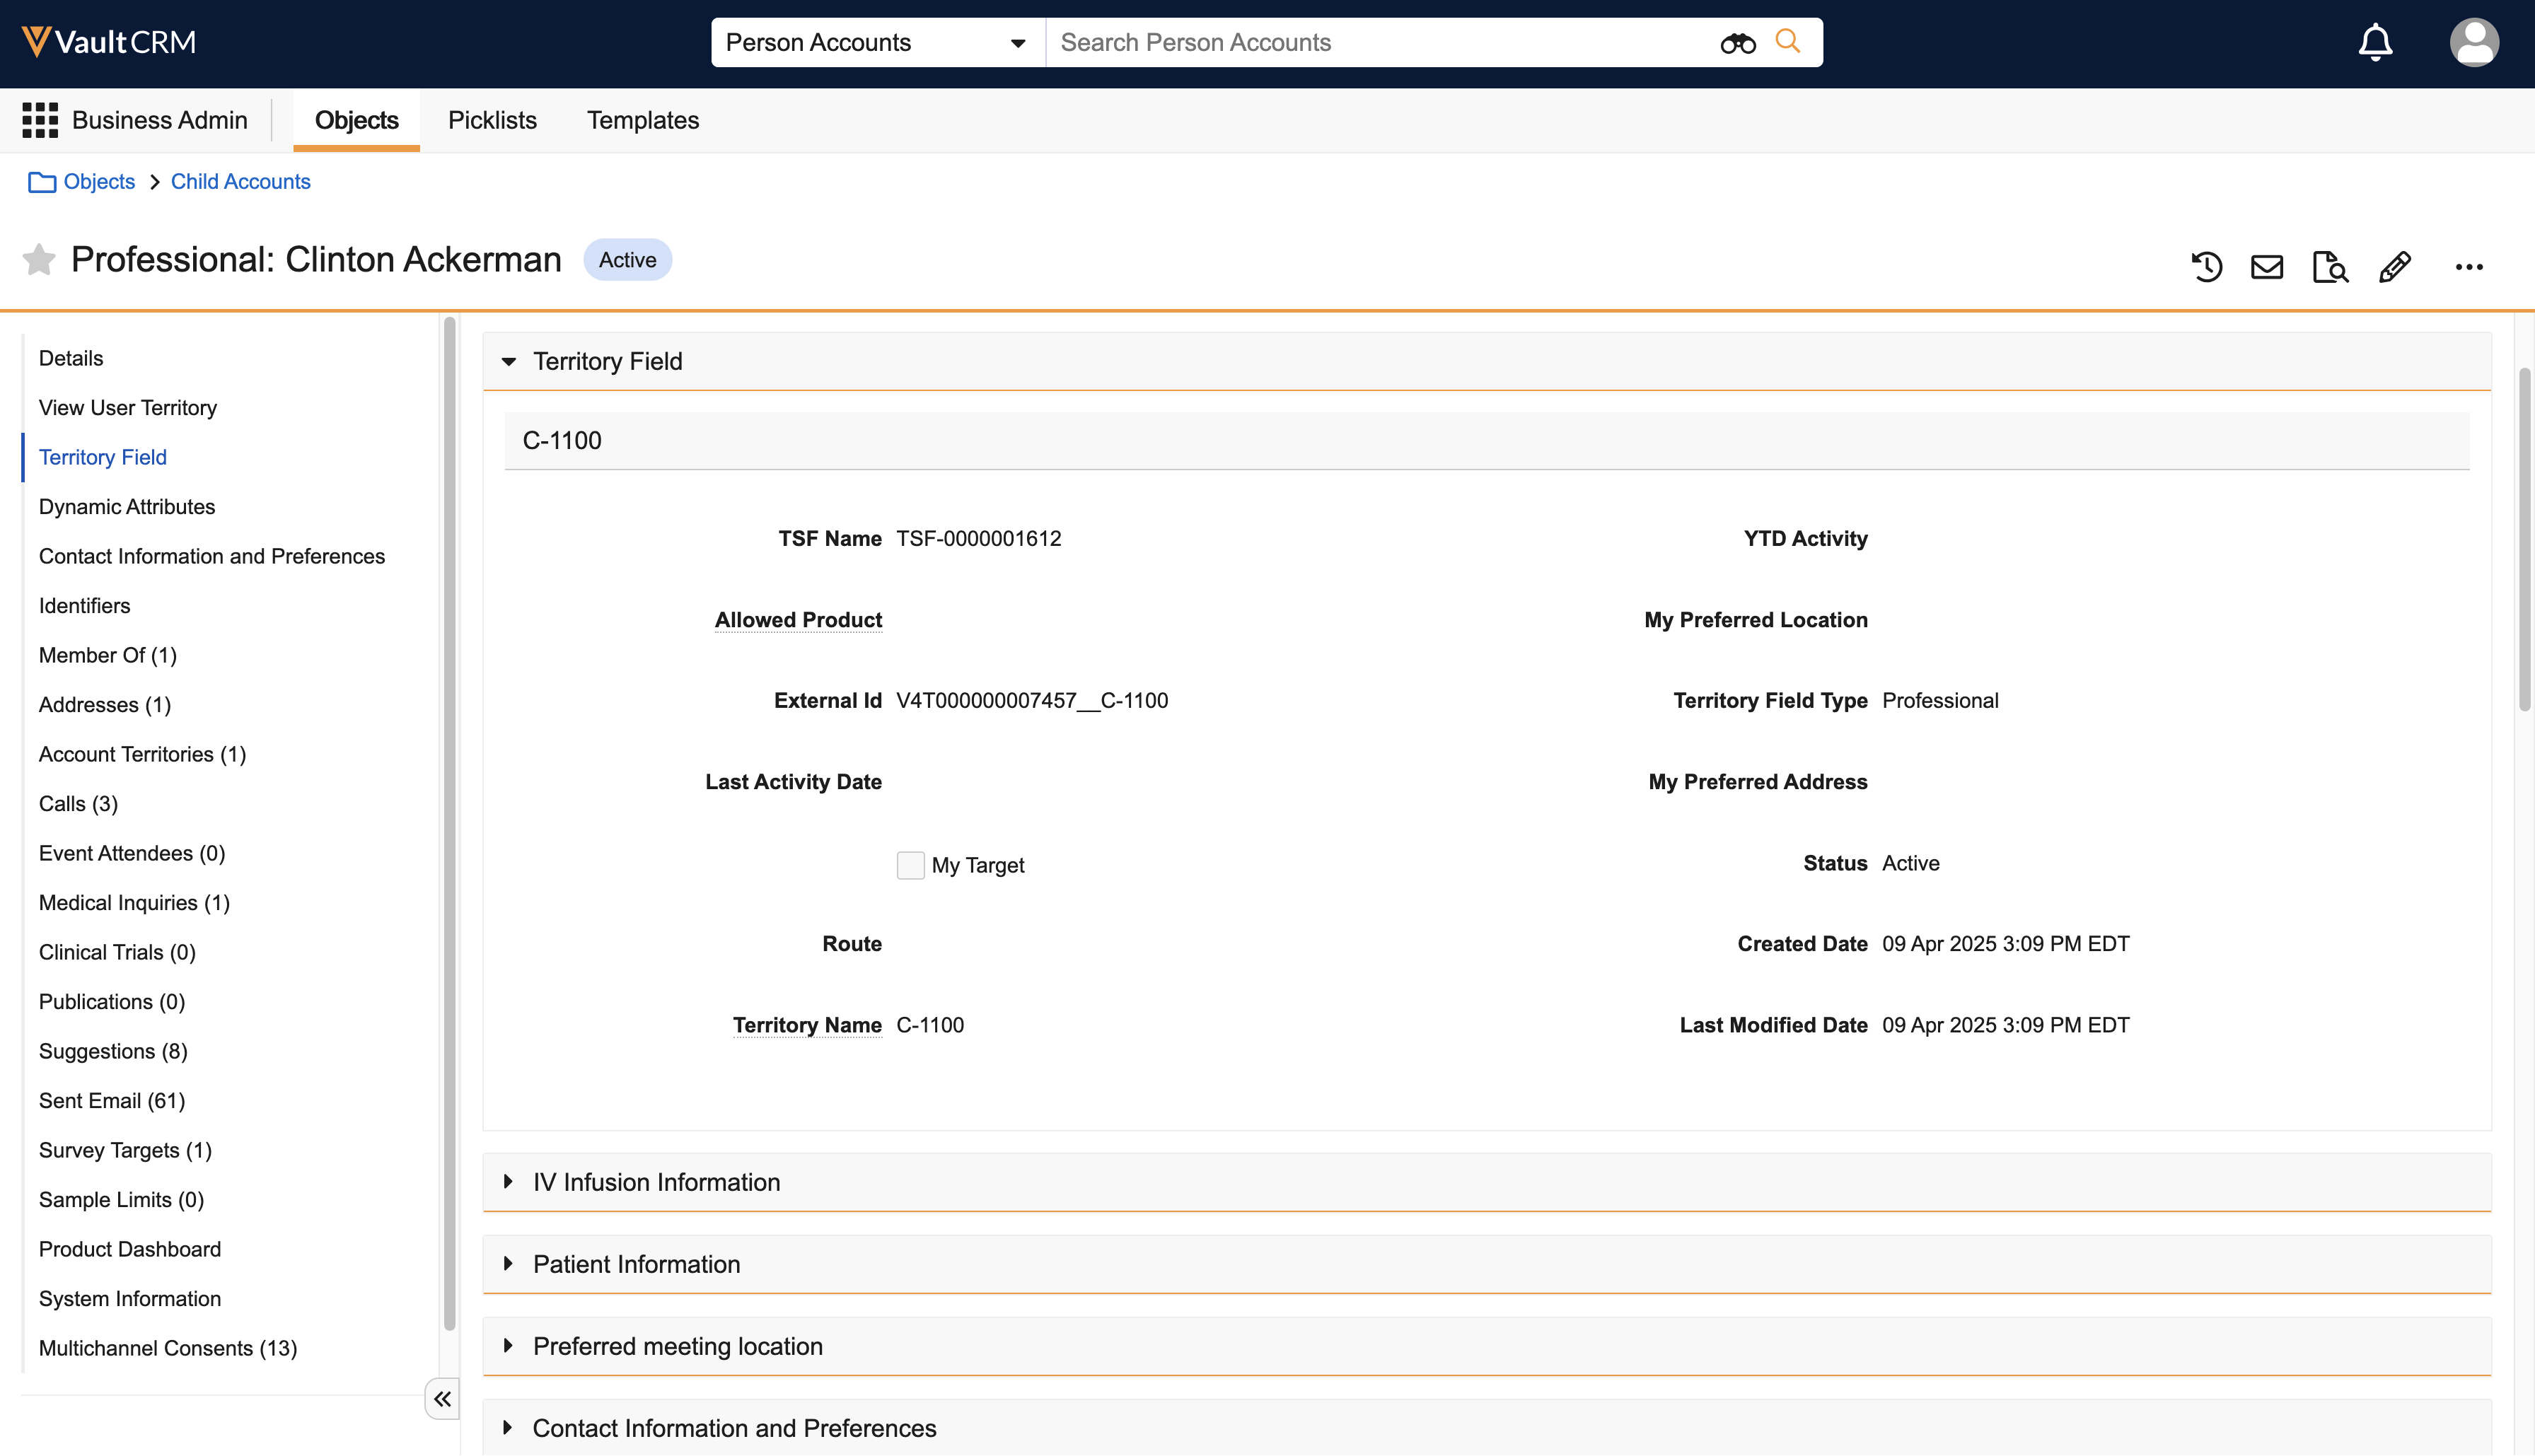Click the notifications bell icon
Viewport: 2535px width, 1456px height.
pyautogui.click(x=2375, y=43)
